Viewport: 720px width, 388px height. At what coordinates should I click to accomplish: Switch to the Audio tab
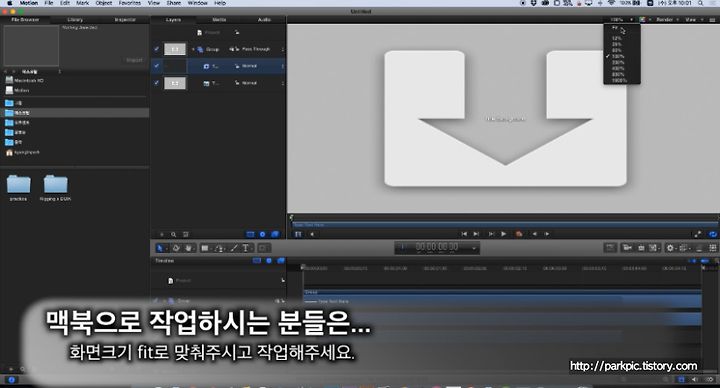click(x=264, y=19)
